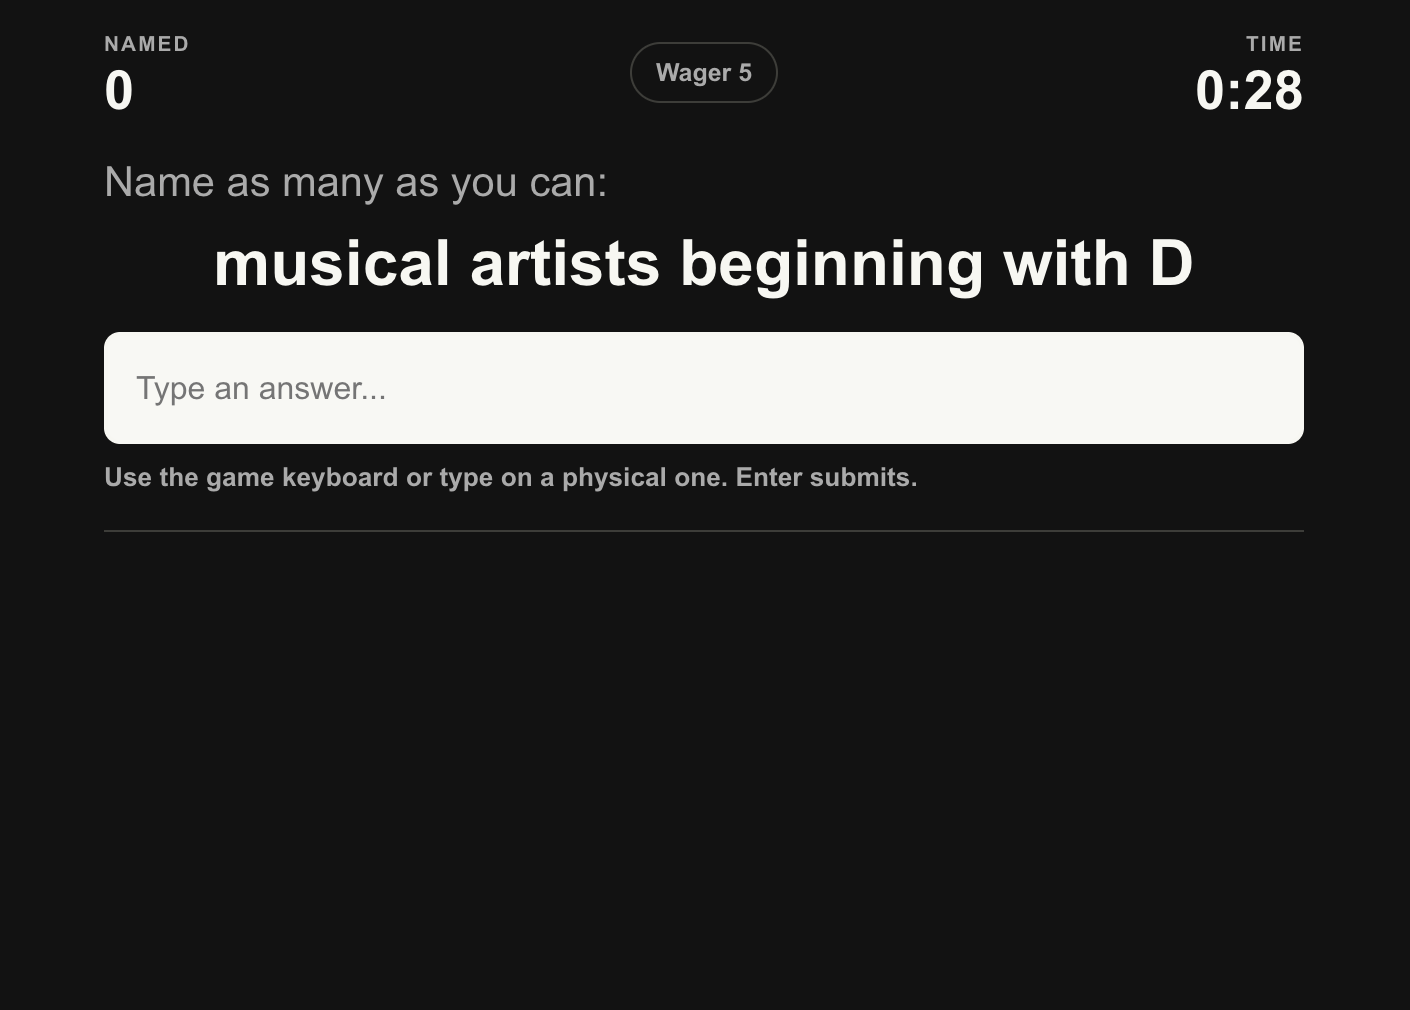This screenshot has height=1010, width=1410.
Task: Click the named score count 0
Action: click(x=119, y=91)
